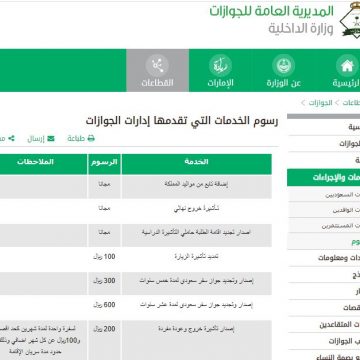This screenshot has height=360, width=360.
Task: Go to the home house icon
Action: (x=347, y=66)
